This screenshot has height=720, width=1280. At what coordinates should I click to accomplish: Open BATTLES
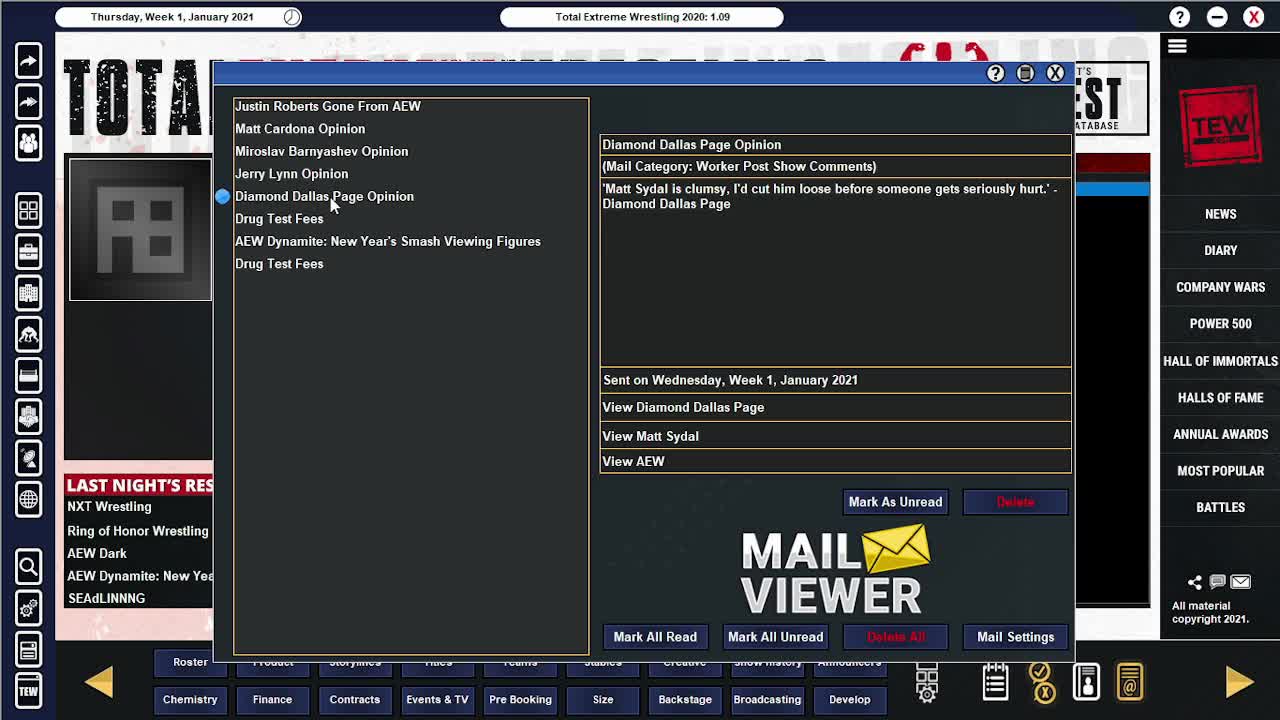[x=1220, y=508]
